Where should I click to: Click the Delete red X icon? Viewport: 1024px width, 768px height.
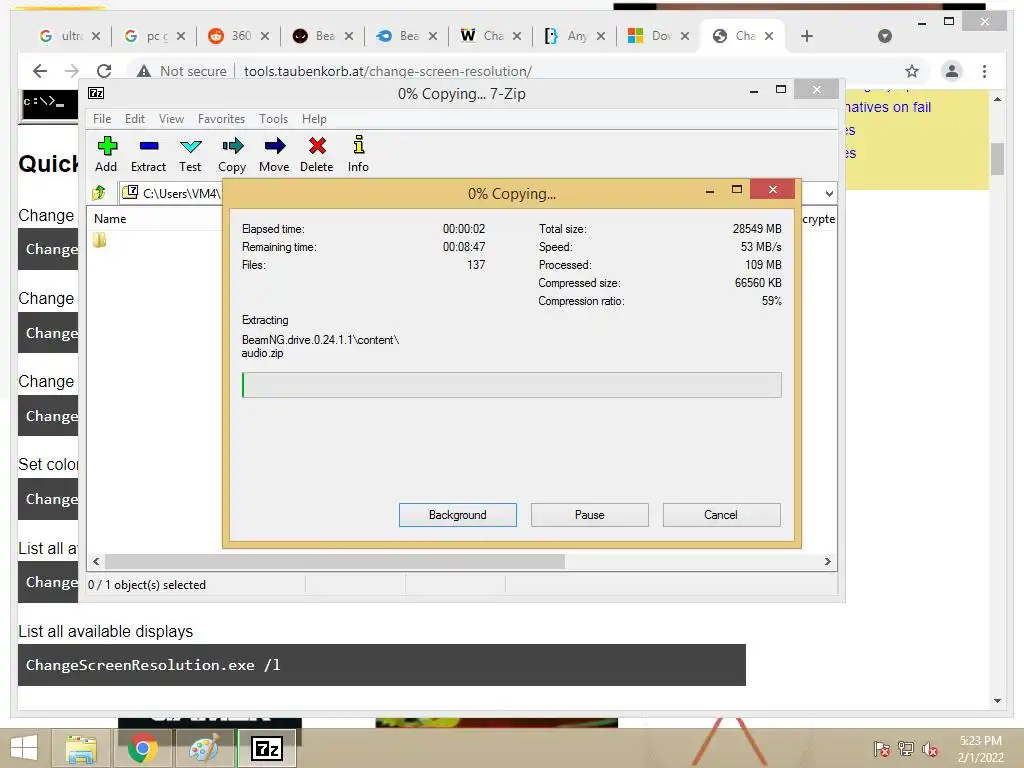tap(317, 146)
